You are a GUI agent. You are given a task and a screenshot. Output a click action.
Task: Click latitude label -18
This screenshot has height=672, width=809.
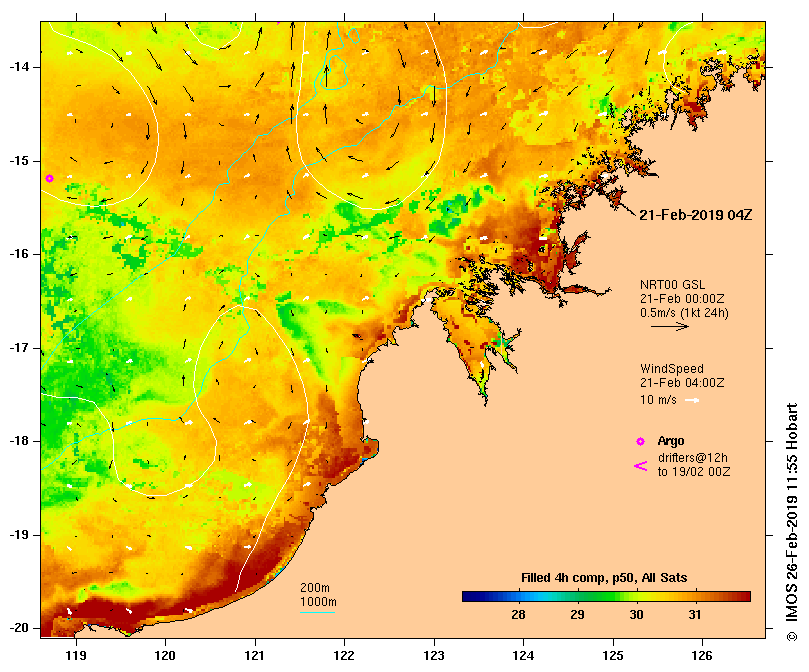[x=19, y=441]
